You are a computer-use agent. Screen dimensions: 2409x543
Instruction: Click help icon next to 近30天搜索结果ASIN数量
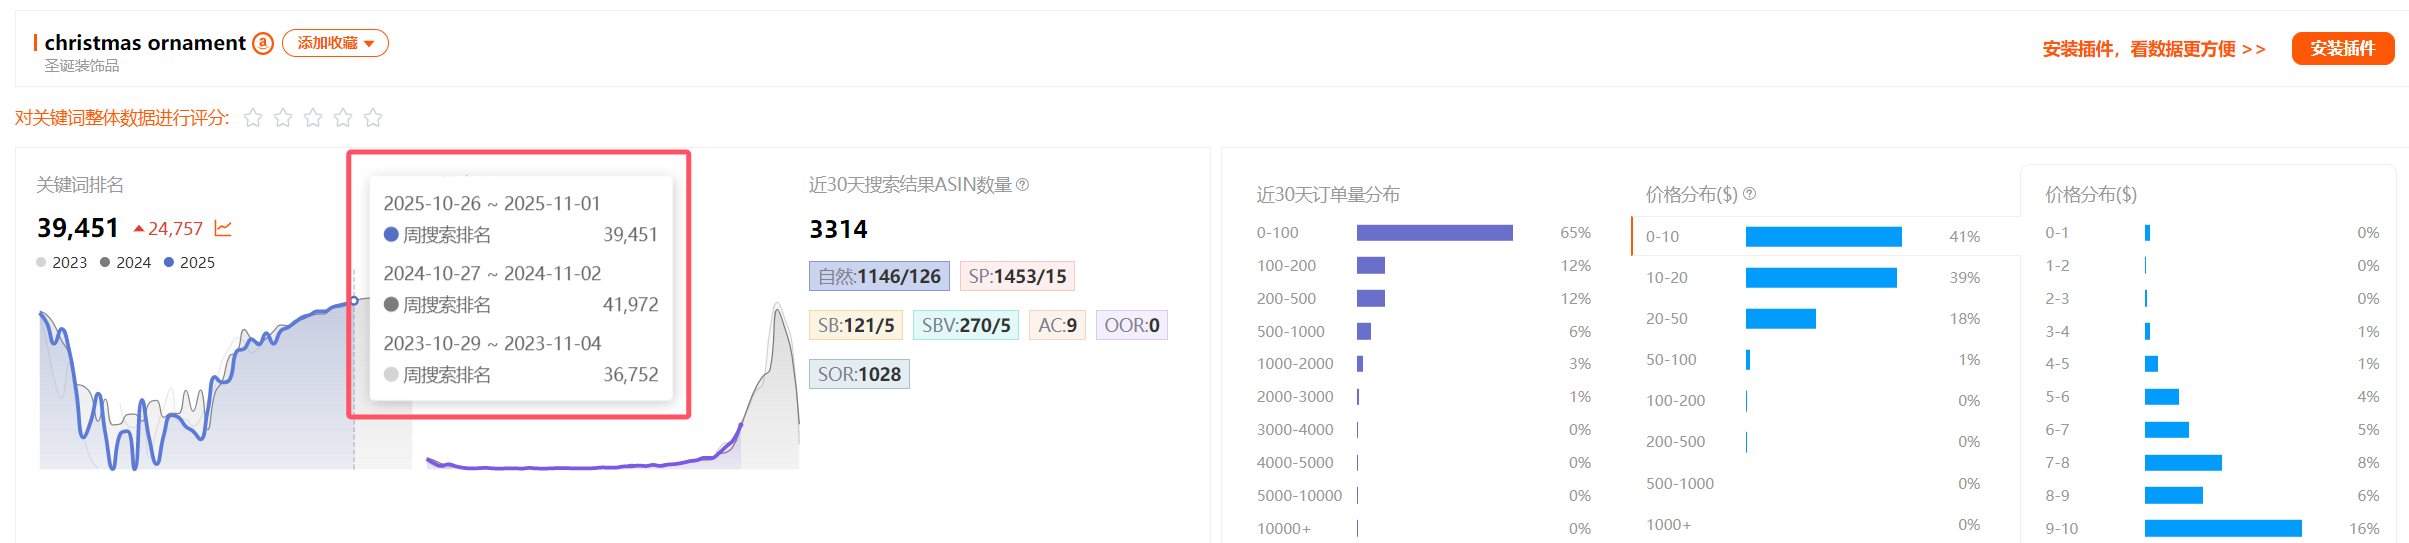(x=1022, y=185)
